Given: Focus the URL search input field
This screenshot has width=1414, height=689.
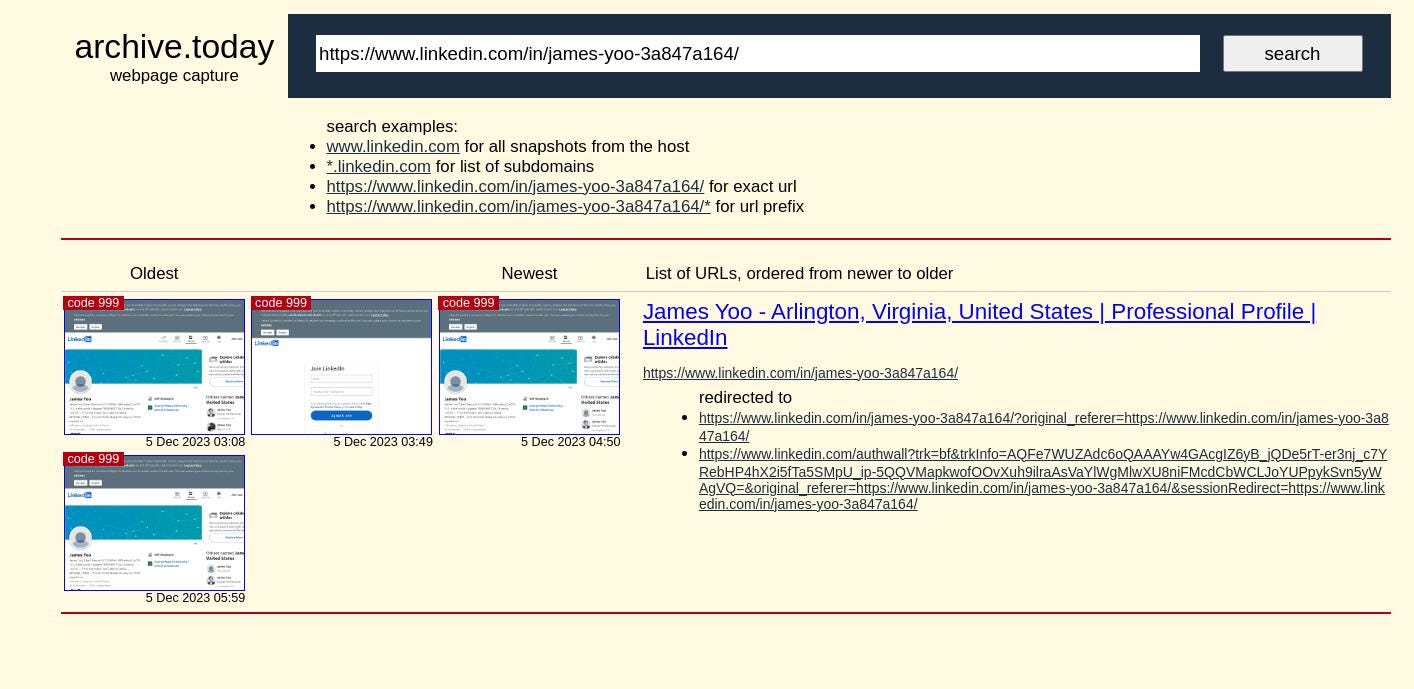Looking at the screenshot, I should [x=757, y=54].
